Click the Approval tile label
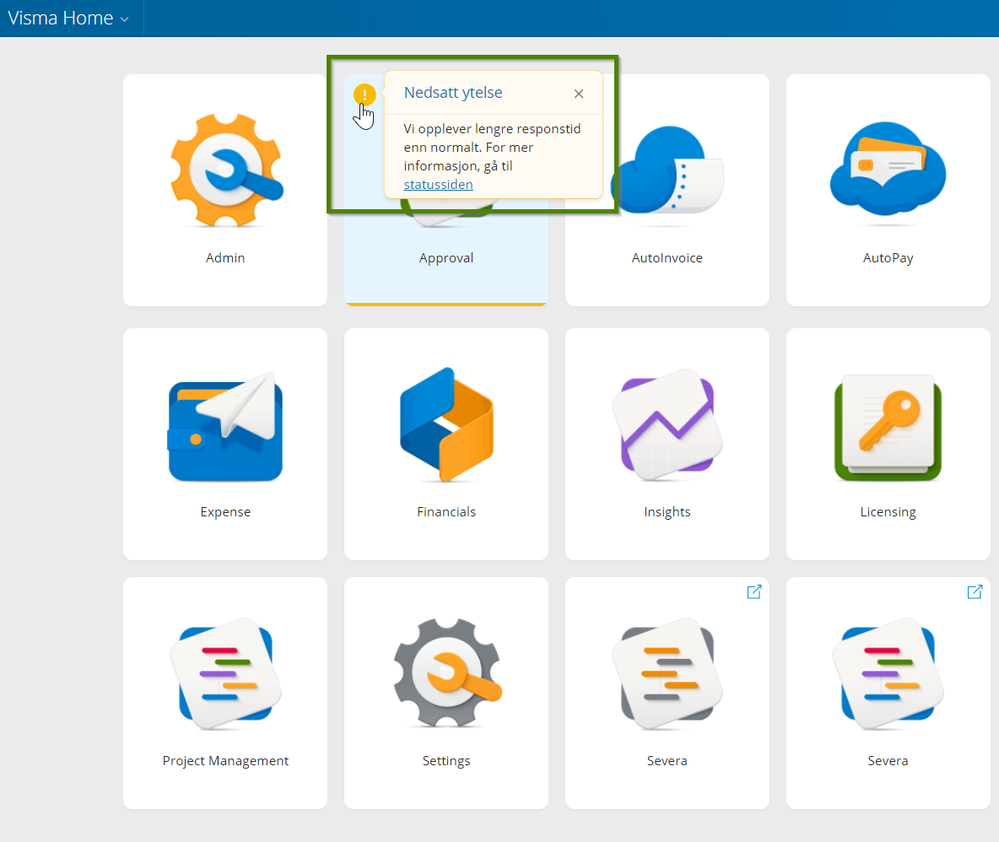 [446, 258]
